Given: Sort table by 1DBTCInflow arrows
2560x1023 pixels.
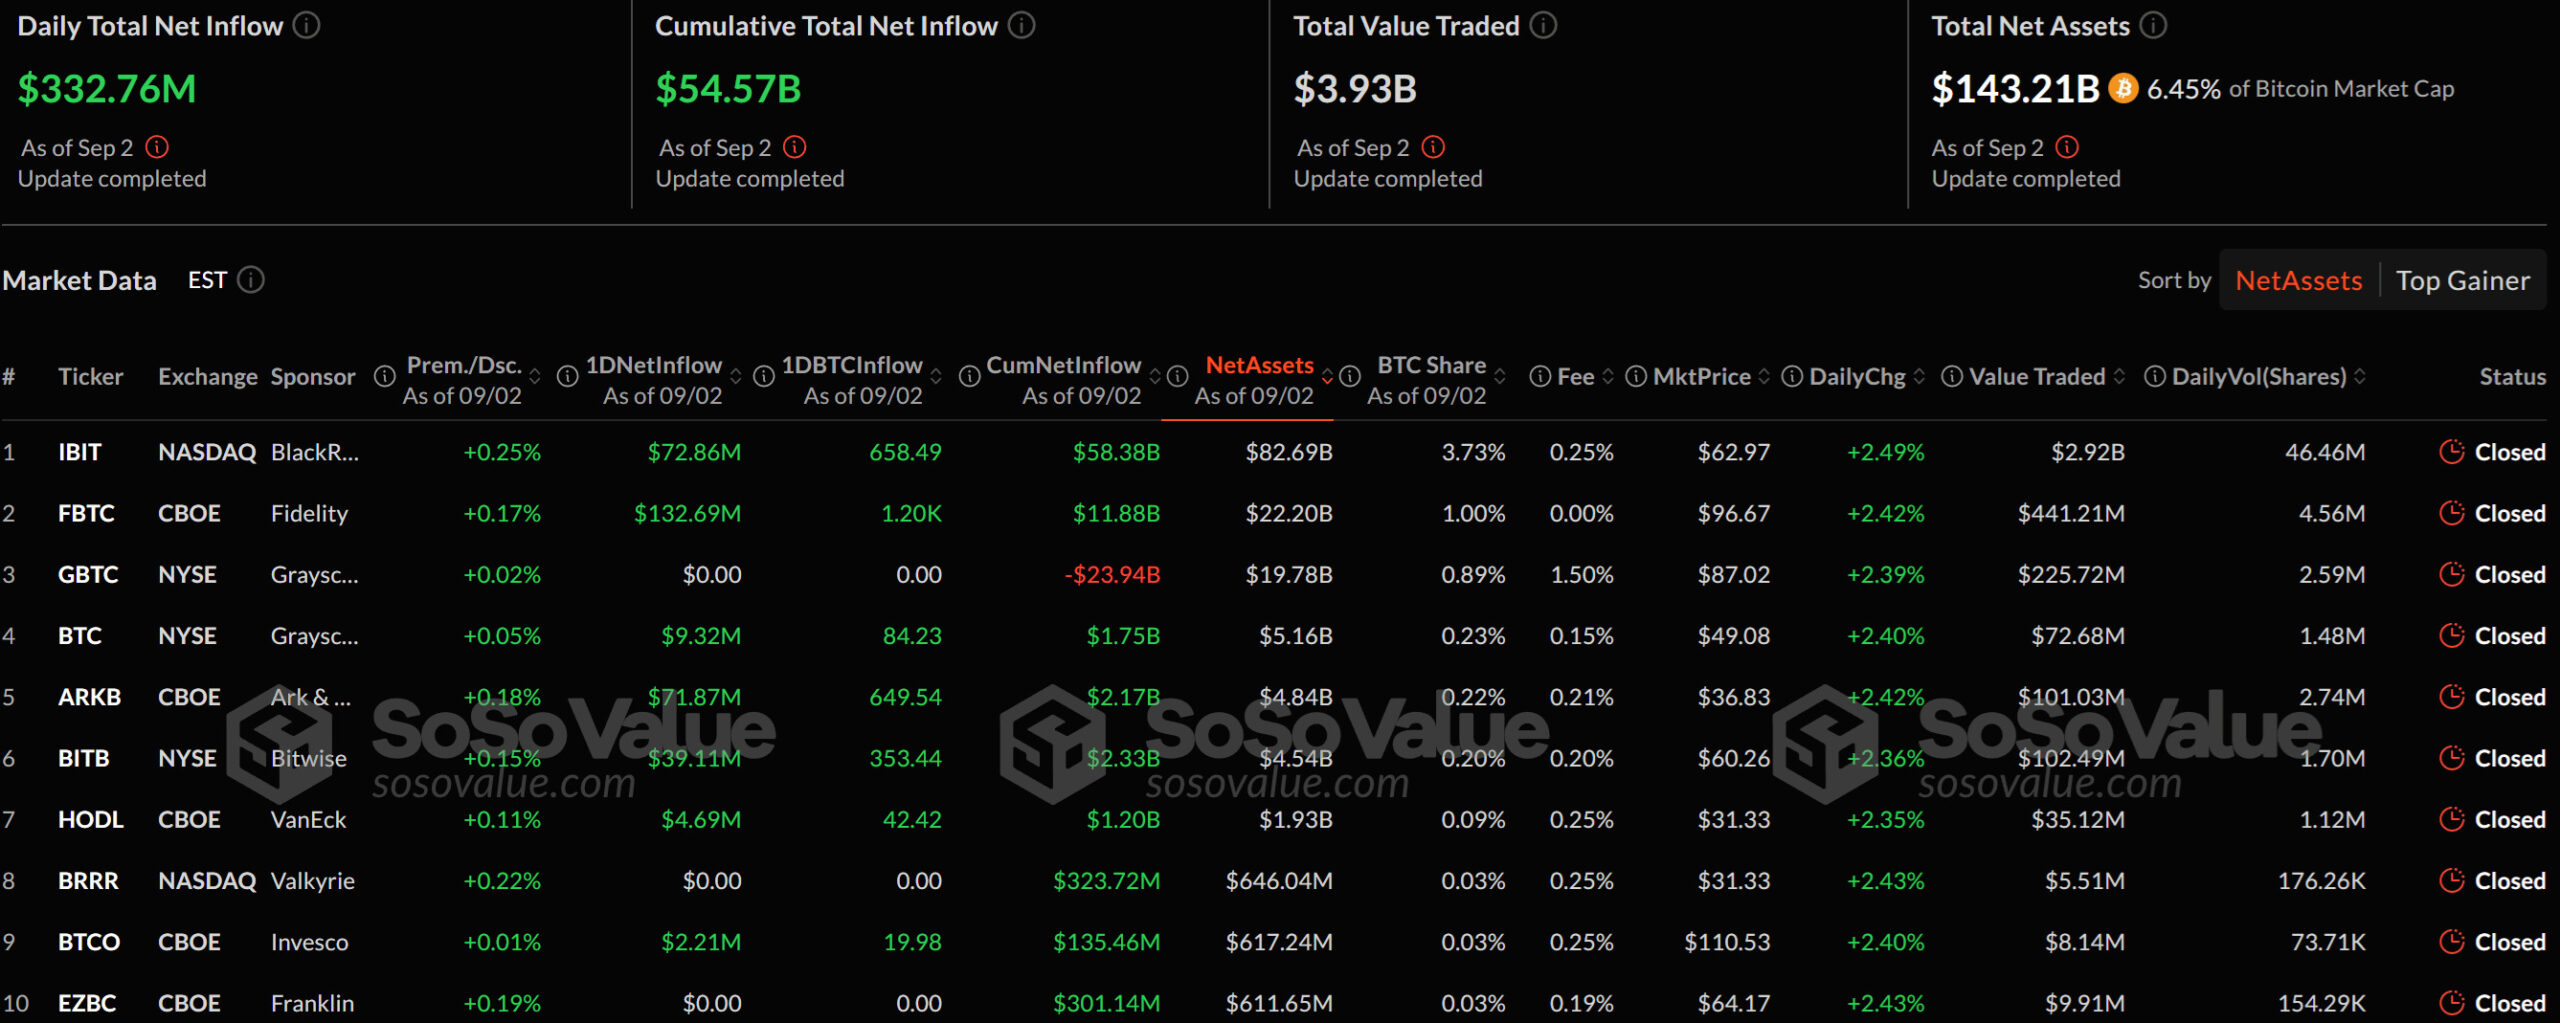Looking at the screenshot, I should pos(936,377).
